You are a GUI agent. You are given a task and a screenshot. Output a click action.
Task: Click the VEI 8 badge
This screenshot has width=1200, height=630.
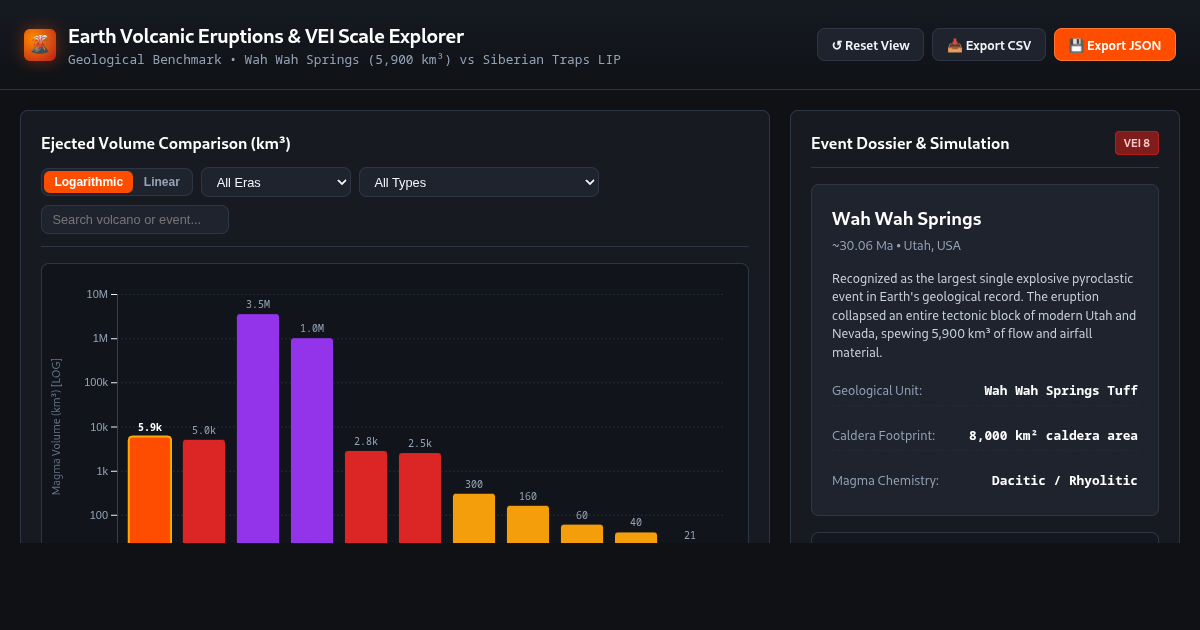(x=1137, y=143)
